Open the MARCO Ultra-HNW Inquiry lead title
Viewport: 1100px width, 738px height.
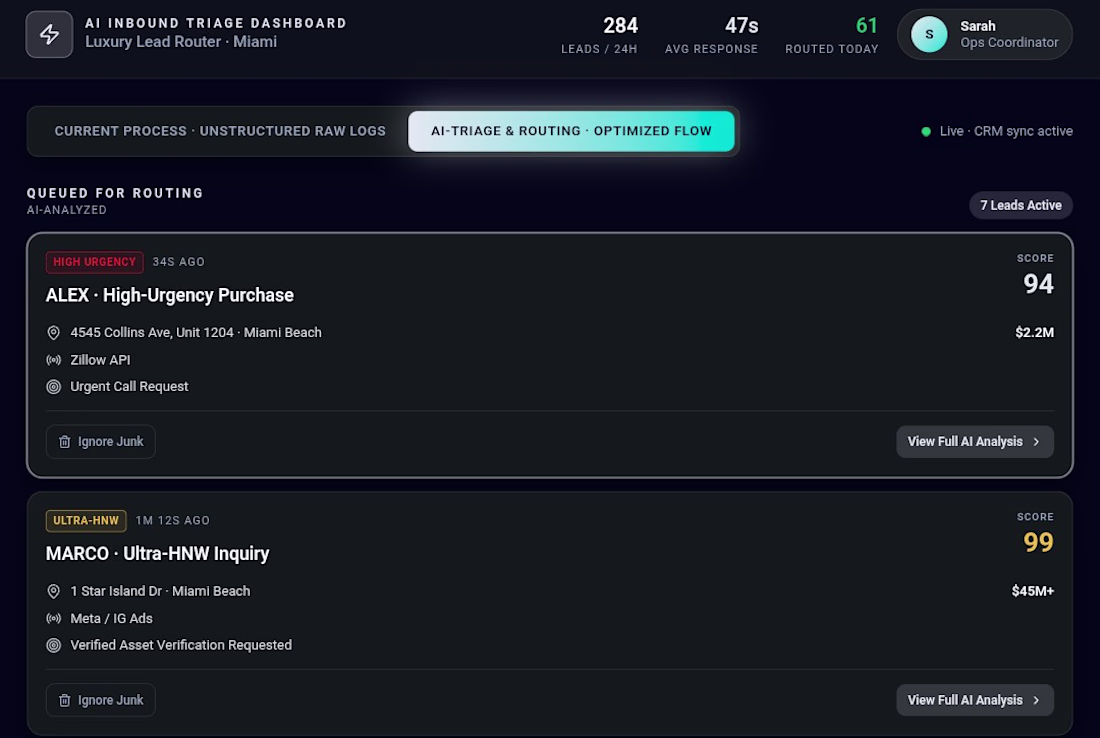click(x=157, y=554)
